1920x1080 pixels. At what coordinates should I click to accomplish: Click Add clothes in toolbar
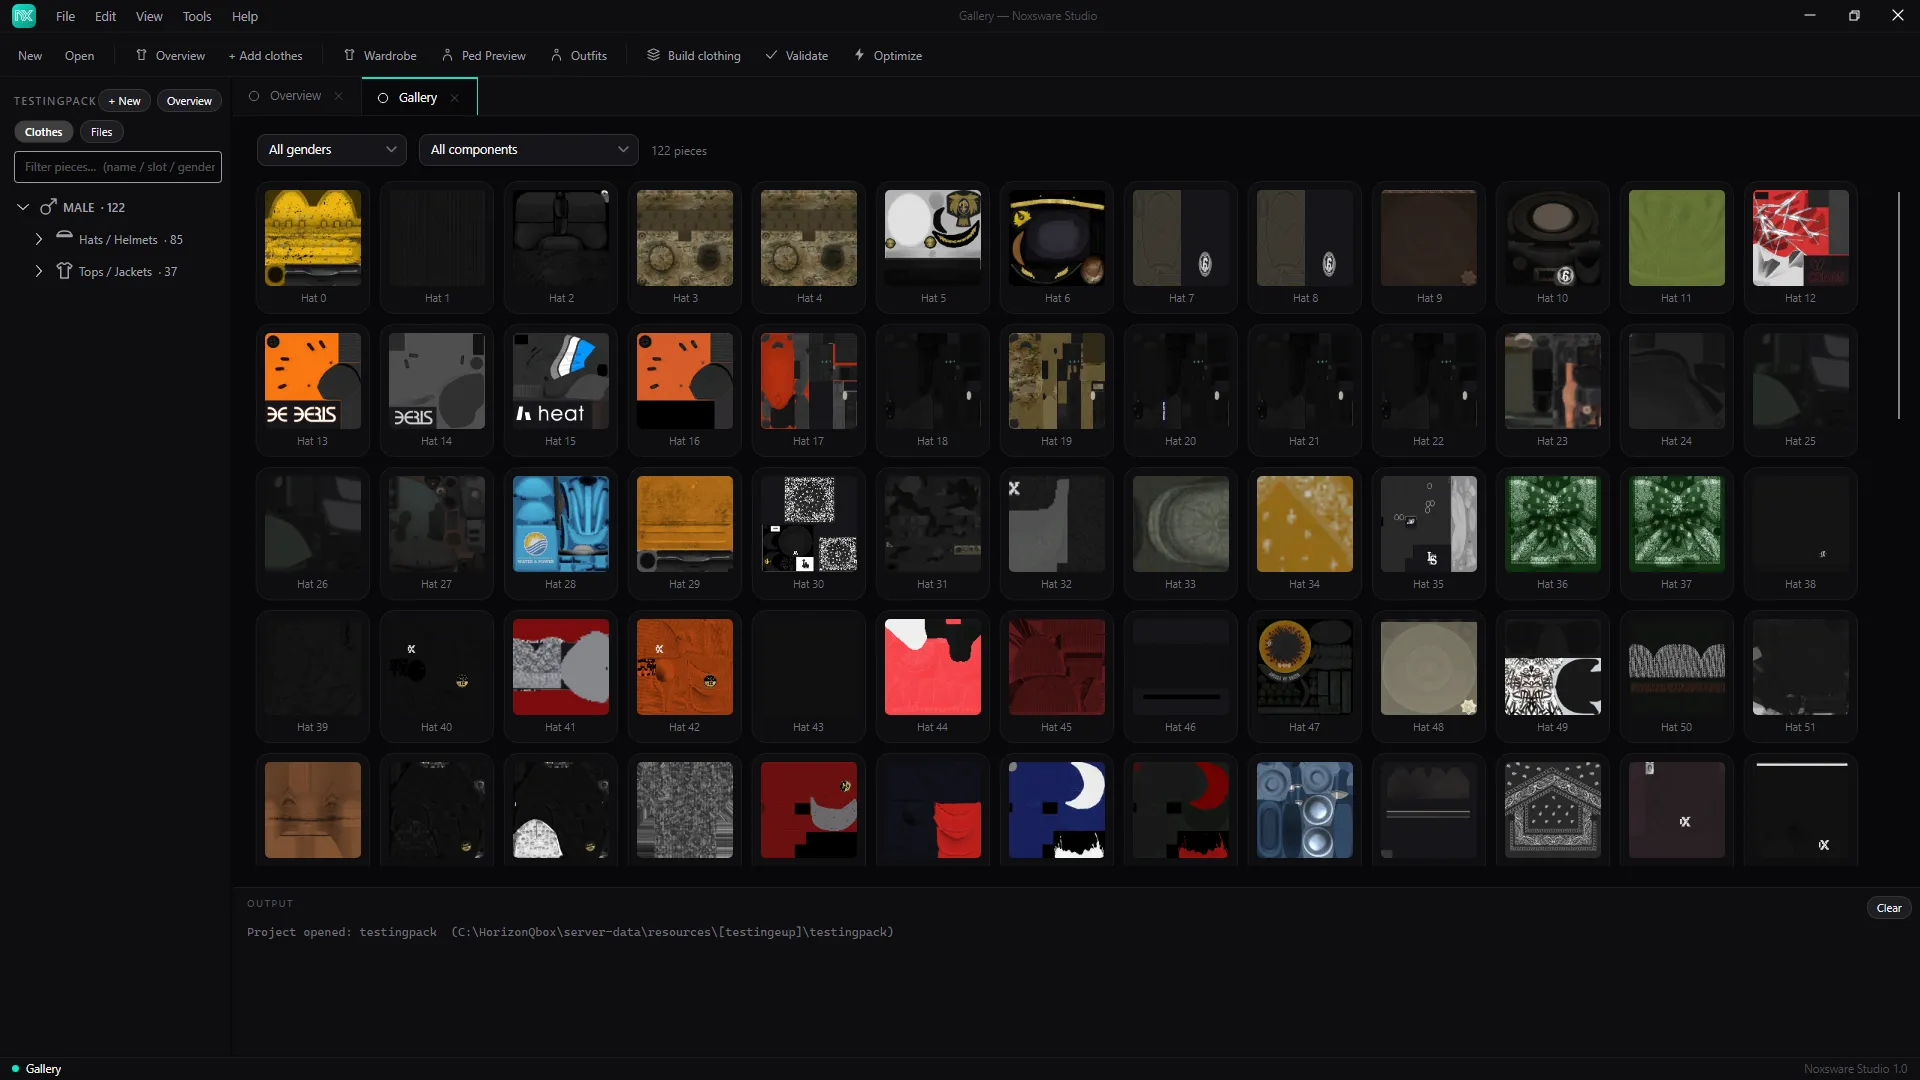point(265,56)
